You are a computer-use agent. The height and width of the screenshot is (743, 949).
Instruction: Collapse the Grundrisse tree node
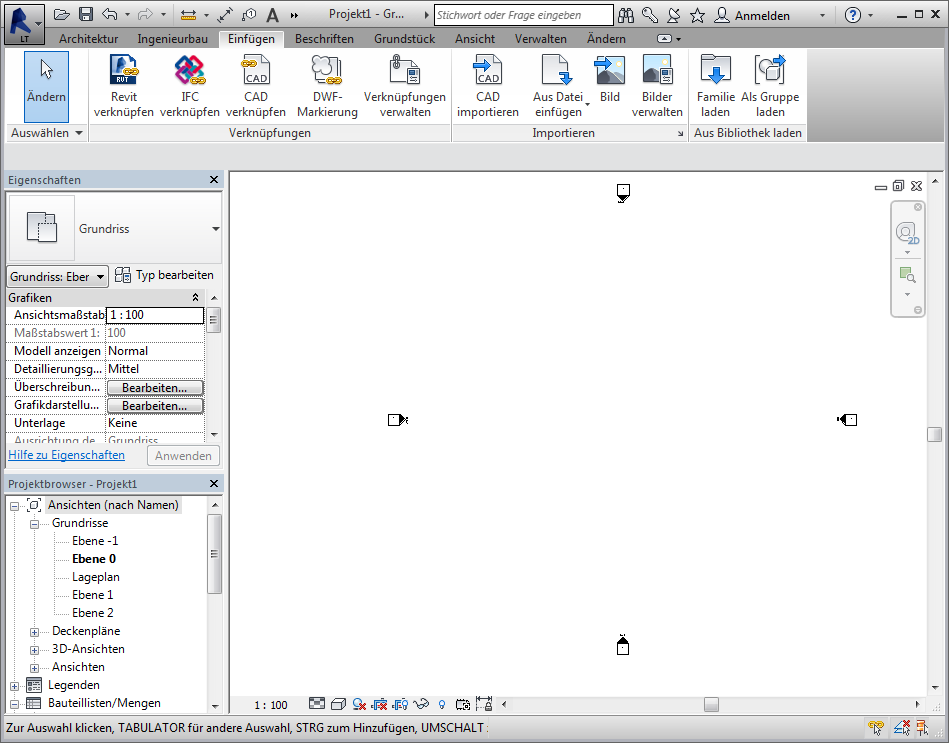34,524
